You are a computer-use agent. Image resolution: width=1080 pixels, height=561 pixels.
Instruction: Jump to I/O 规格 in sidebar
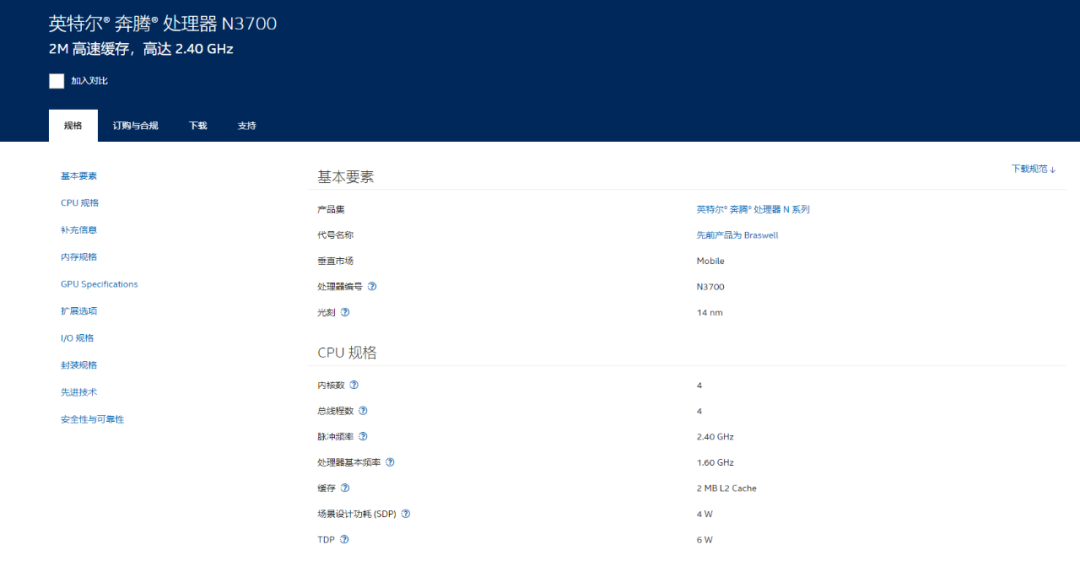[x=77, y=338]
